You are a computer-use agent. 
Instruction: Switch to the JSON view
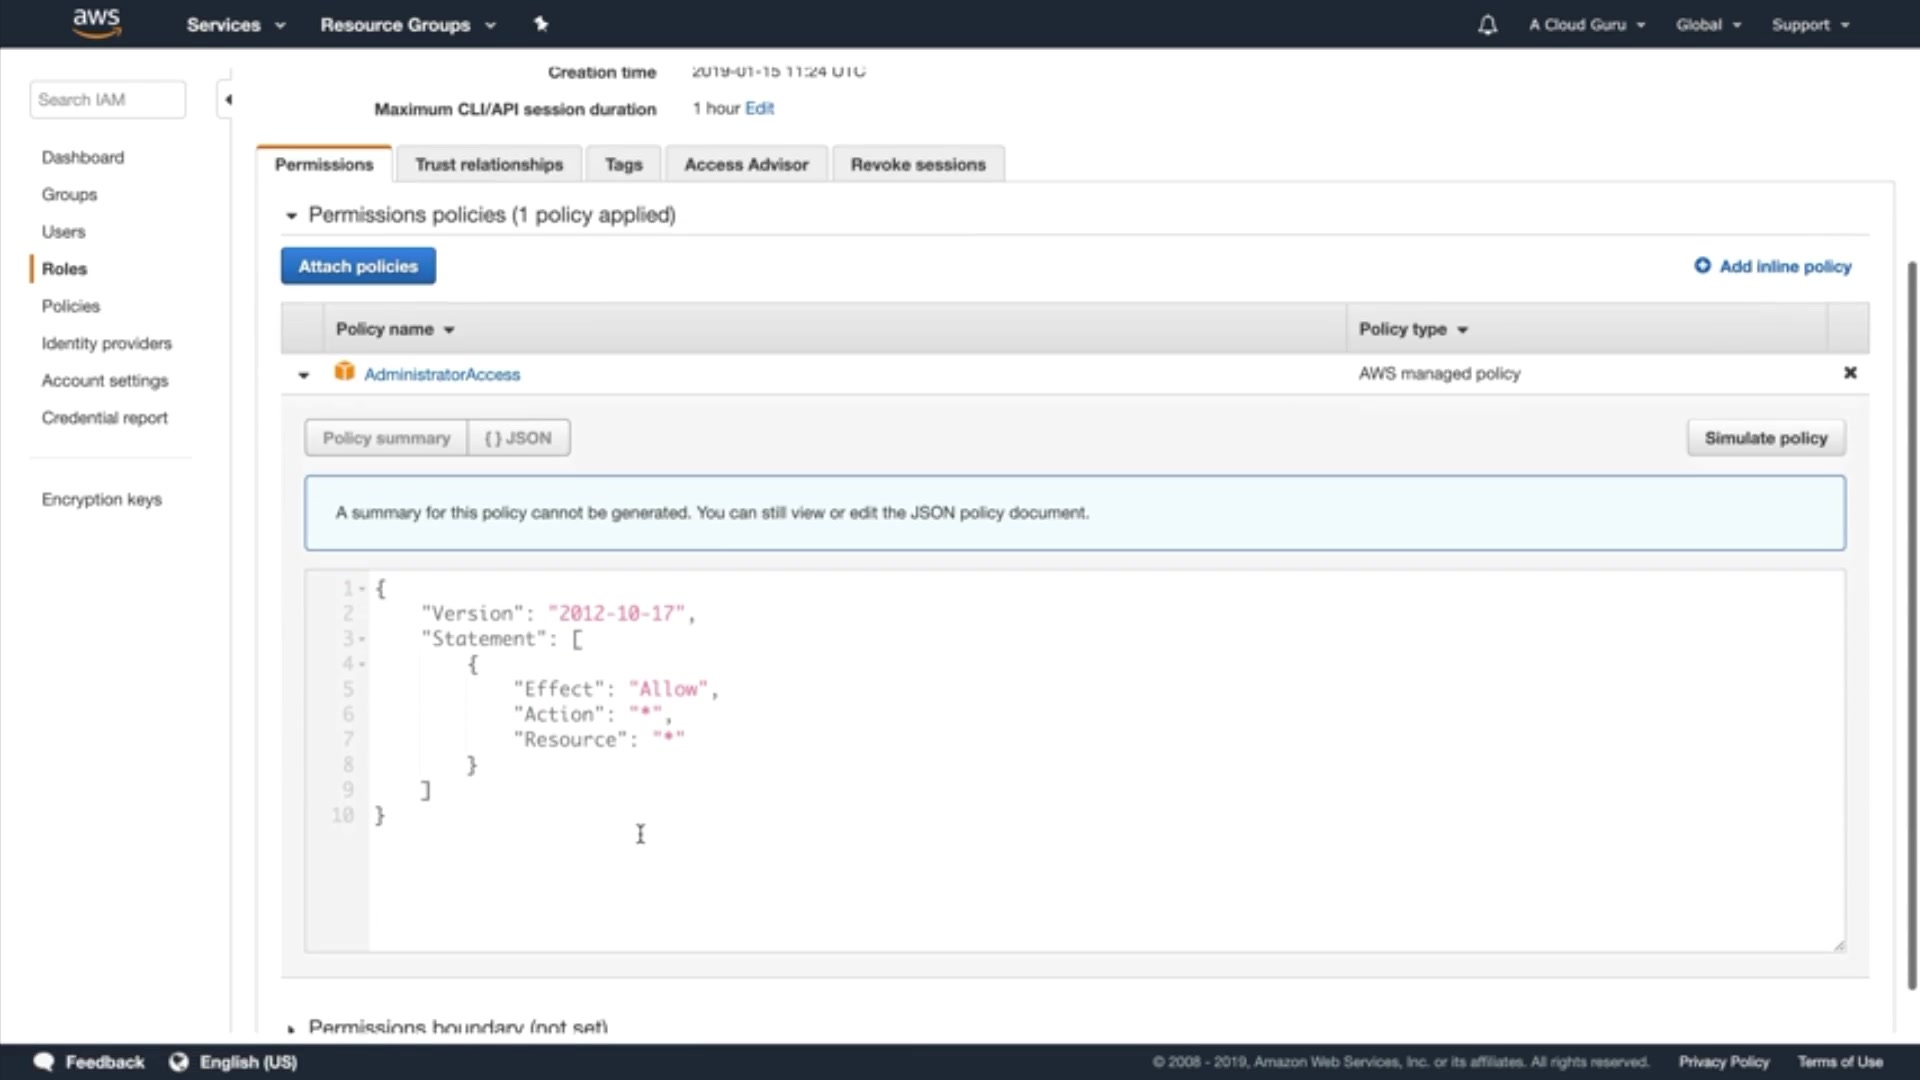tap(518, 438)
